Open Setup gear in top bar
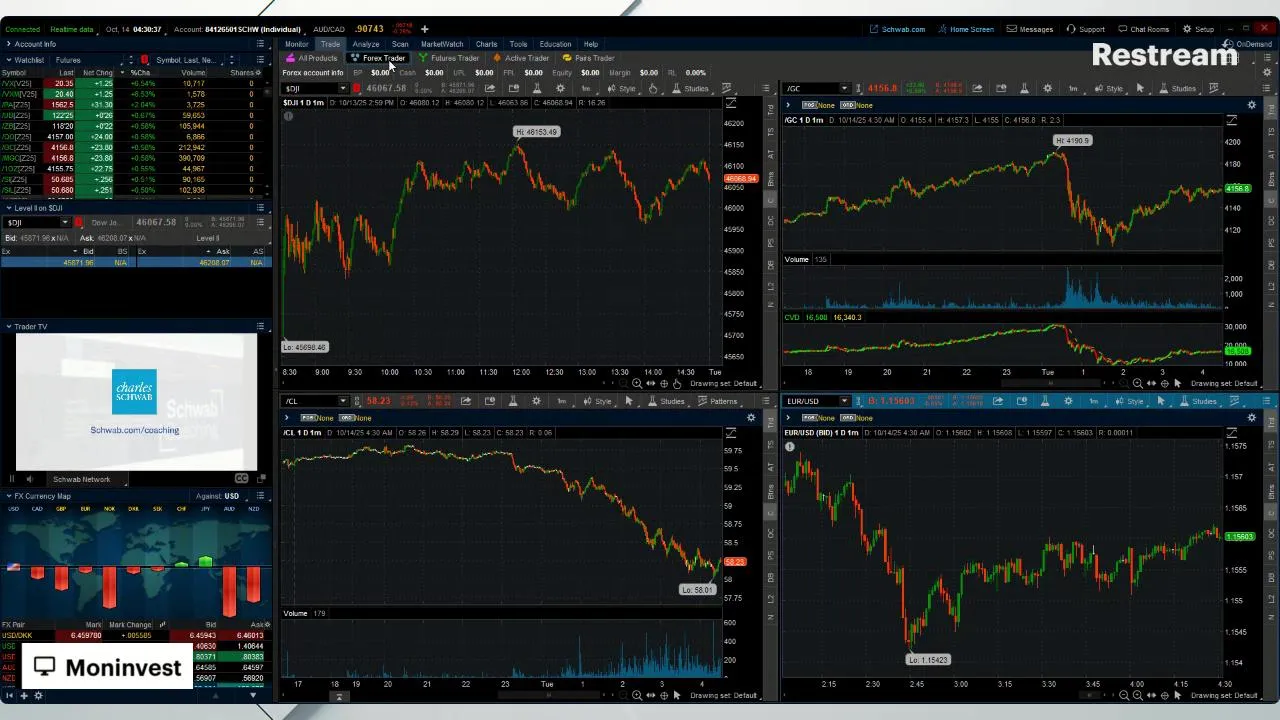This screenshot has width=1280, height=720. tap(1198, 29)
